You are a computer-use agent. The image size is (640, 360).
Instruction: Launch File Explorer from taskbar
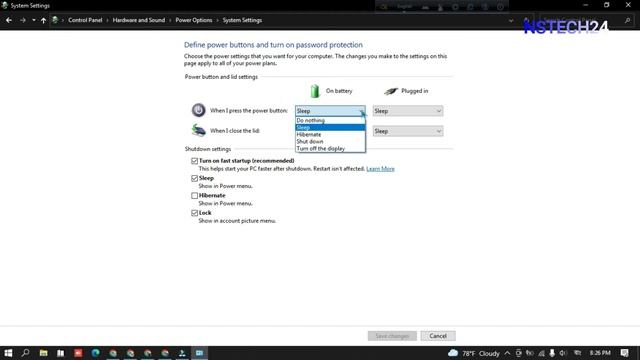click(x=43, y=353)
